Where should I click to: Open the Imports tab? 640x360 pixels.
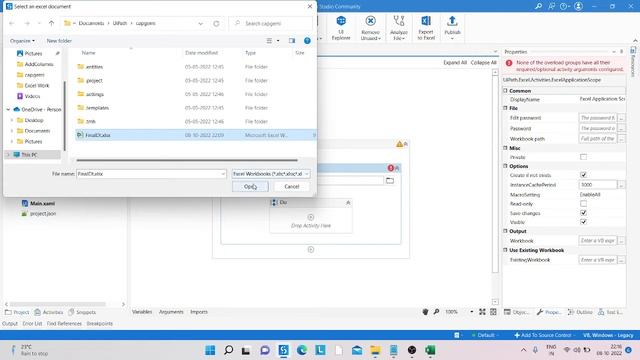(x=199, y=311)
